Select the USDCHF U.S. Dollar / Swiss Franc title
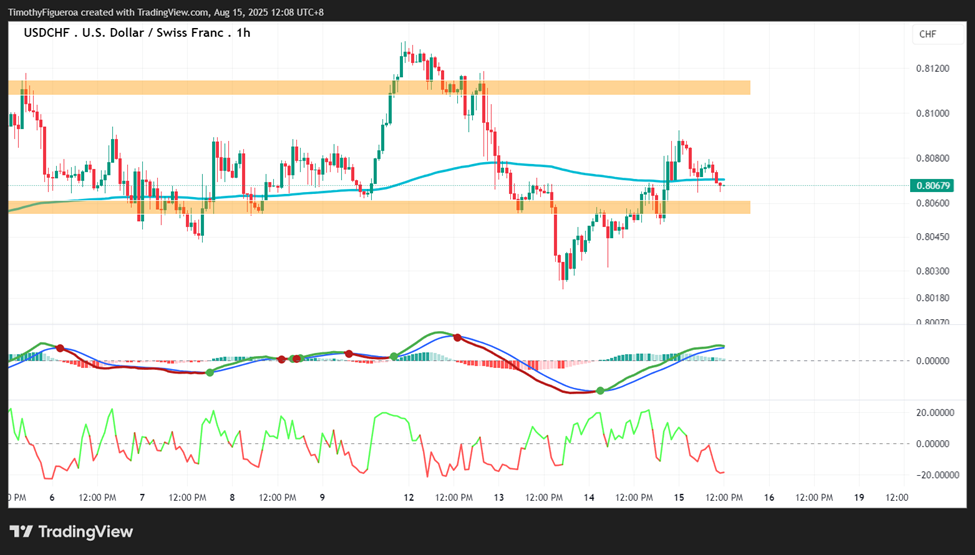The image size is (975, 555). (x=137, y=33)
